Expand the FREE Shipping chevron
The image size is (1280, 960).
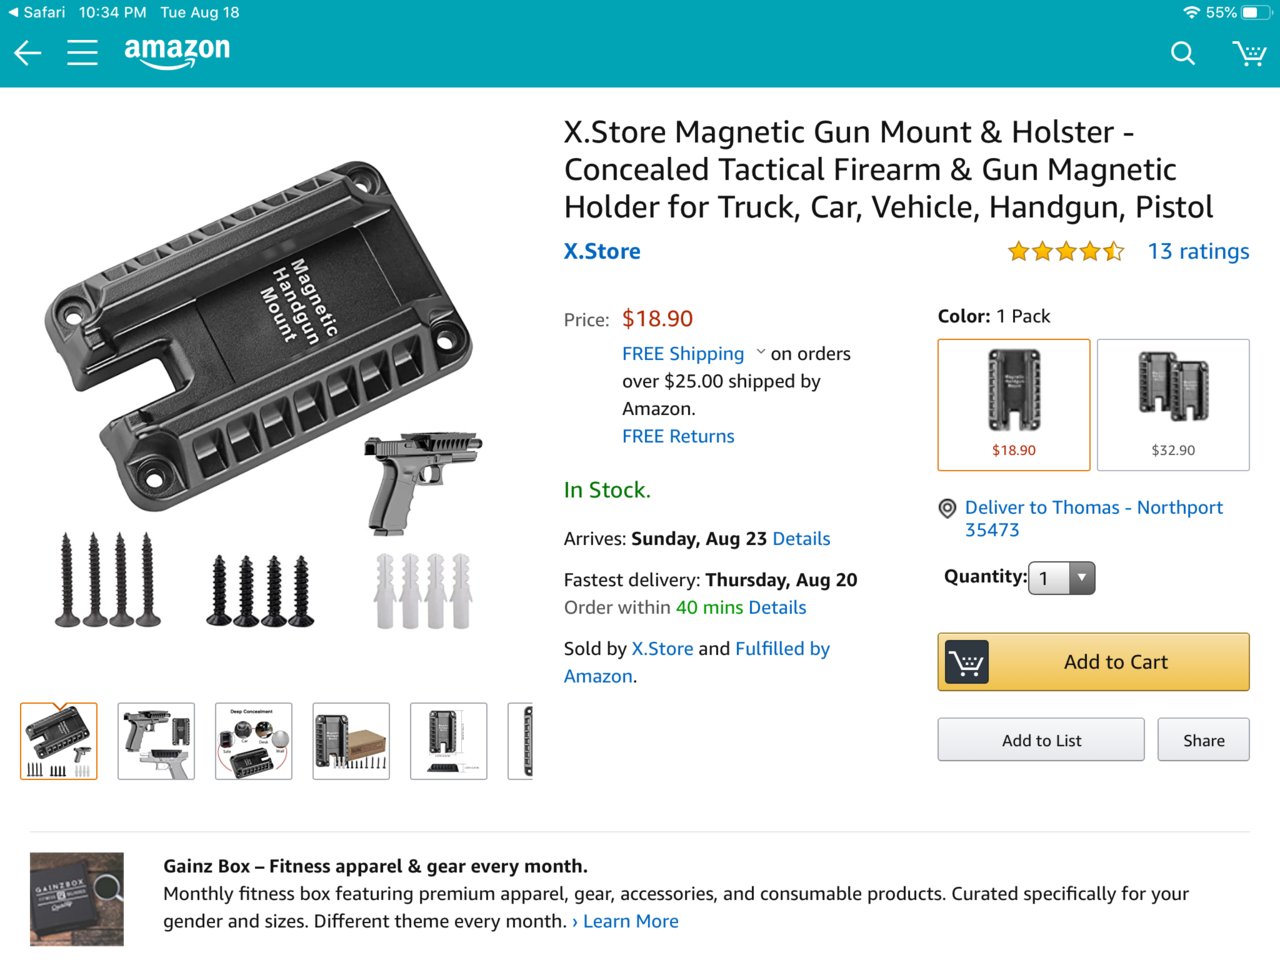761,352
